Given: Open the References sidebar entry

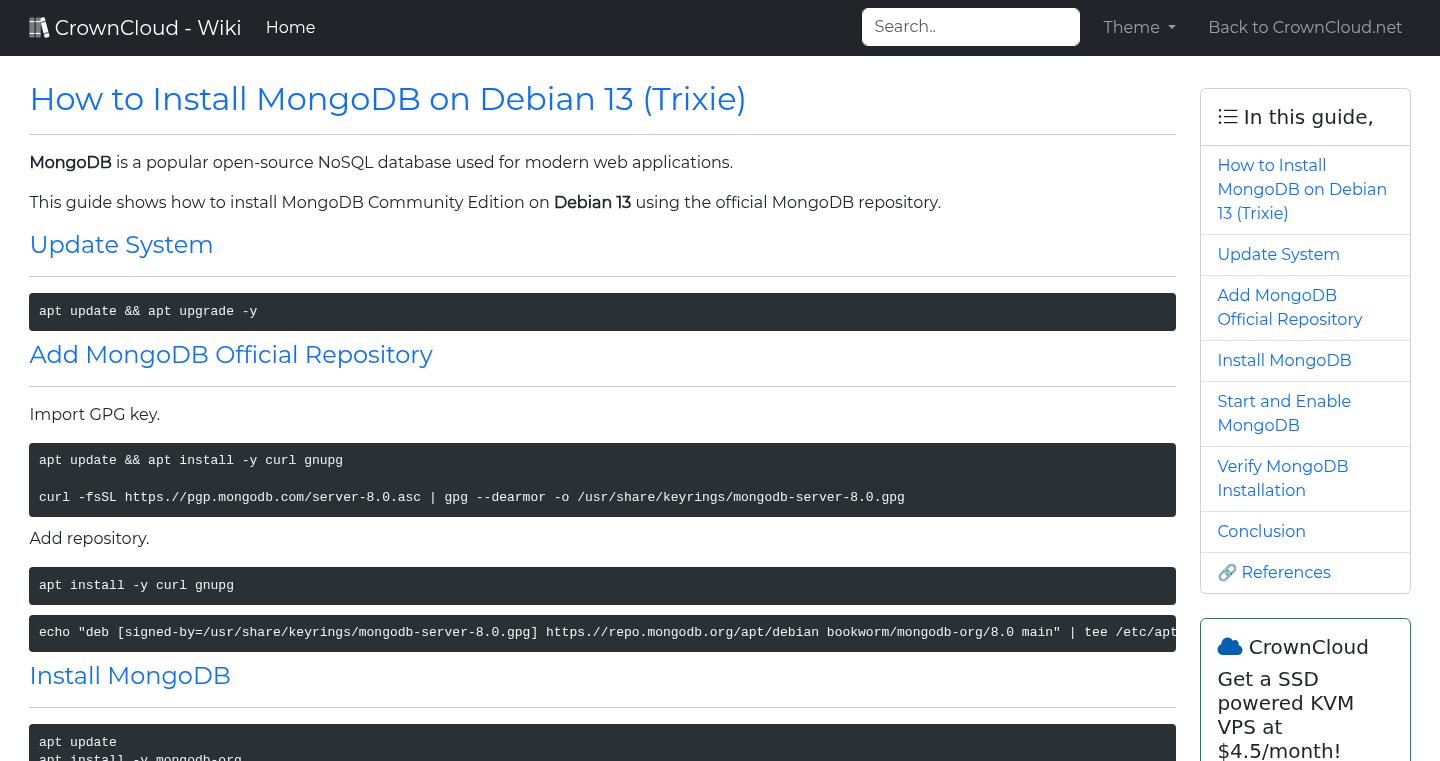Looking at the screenshot, I should point(1286,572).
